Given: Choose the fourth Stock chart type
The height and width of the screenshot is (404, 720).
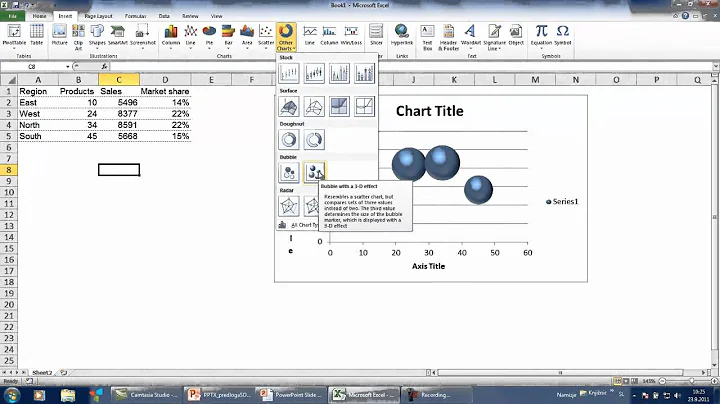Looking at the screenshot, I should pyautogui.click(x=364, y=73).
